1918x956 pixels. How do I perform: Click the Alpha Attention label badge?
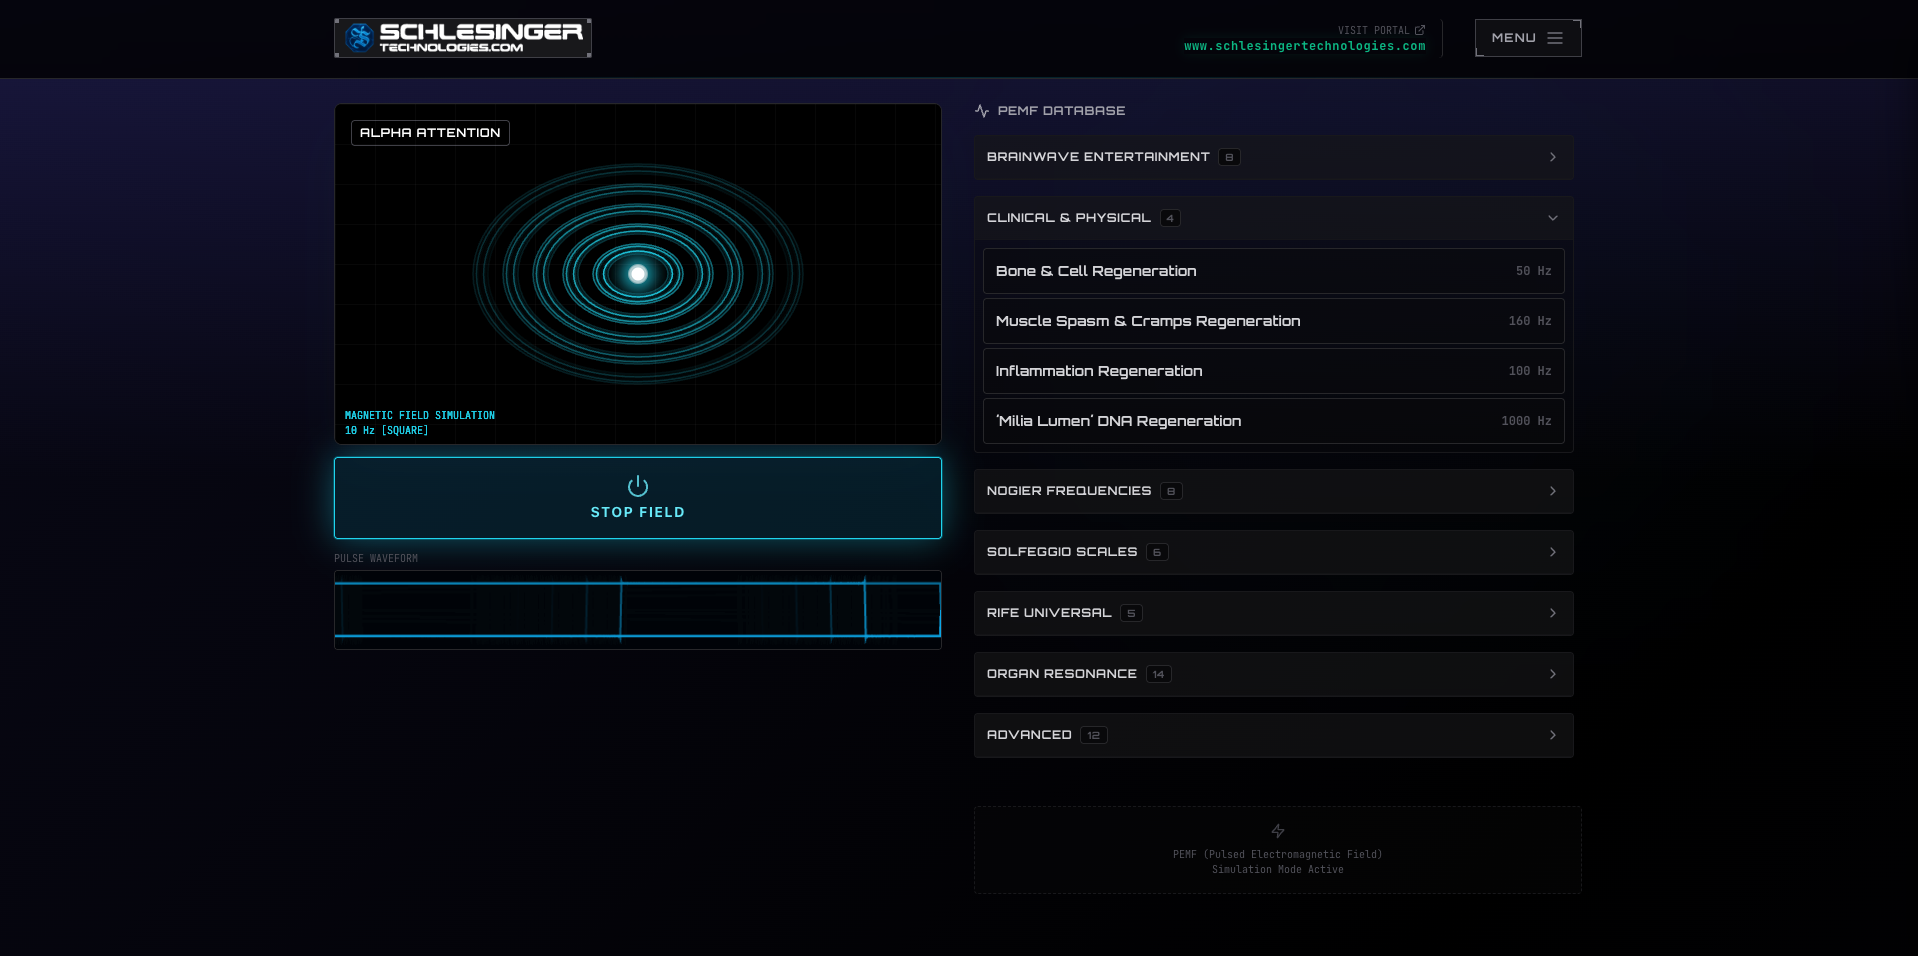tap(430, 133)
